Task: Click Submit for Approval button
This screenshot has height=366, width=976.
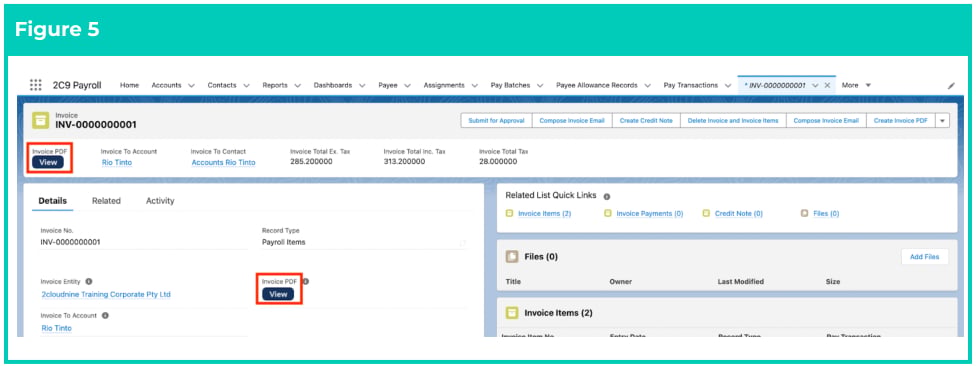Action: [496, 121]
